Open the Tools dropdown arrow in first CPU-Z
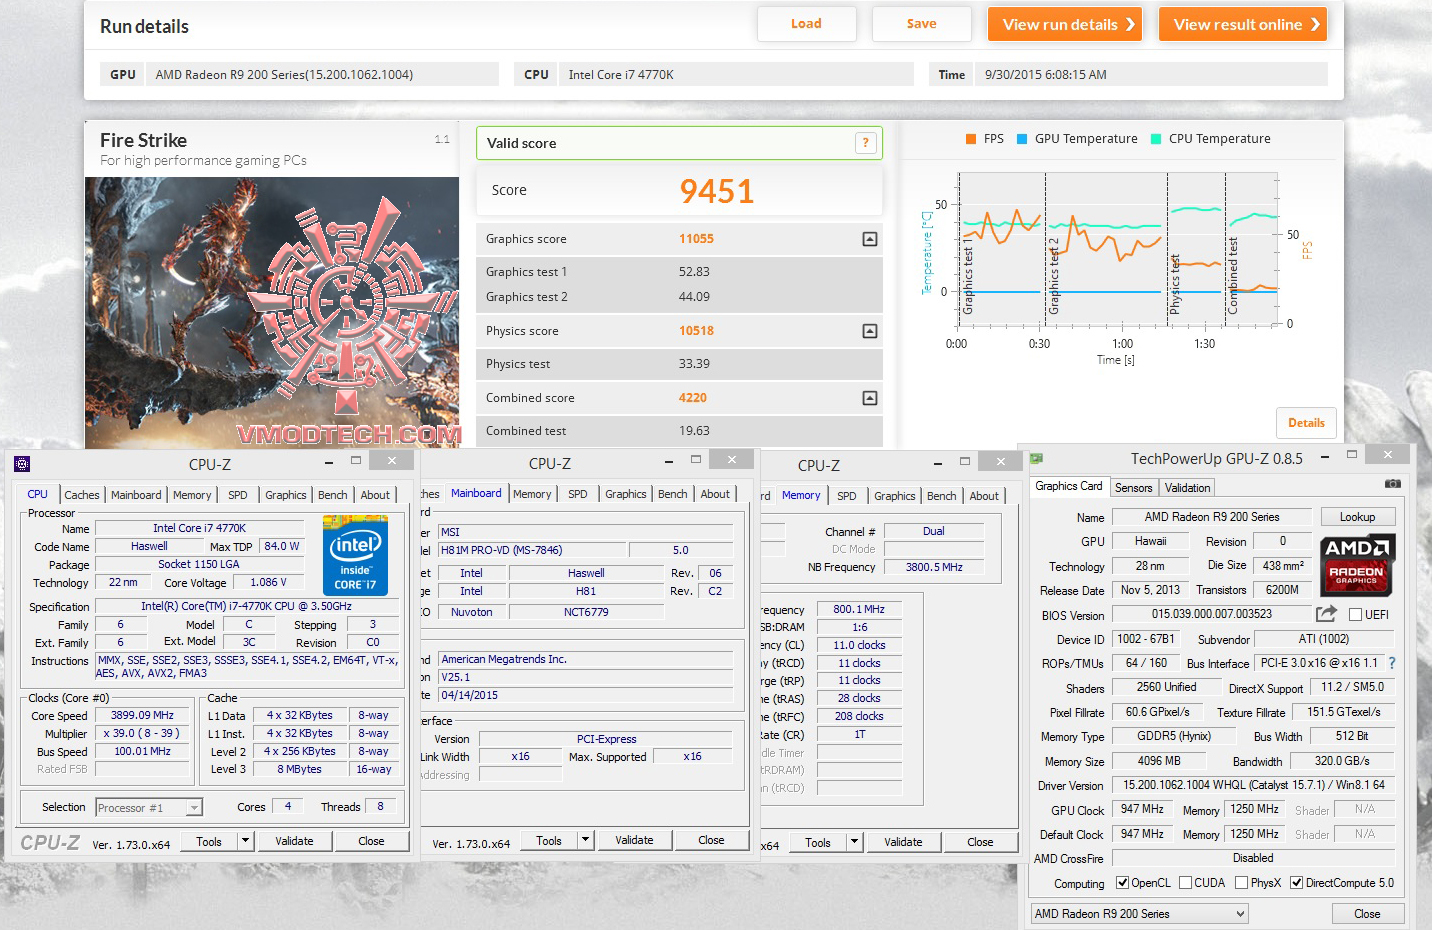Image resolution: width=1432 pixels, height=930 pixels. point(245,841)
